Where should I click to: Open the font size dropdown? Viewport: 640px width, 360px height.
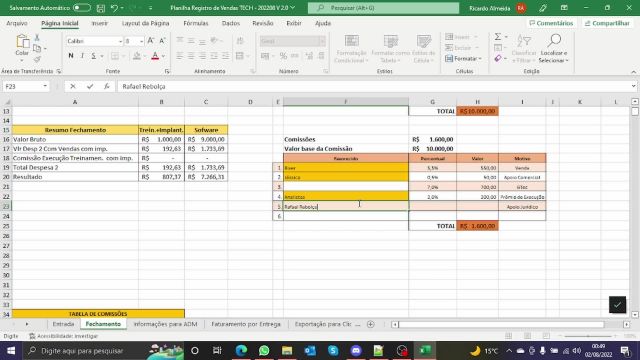coord(142,41)
